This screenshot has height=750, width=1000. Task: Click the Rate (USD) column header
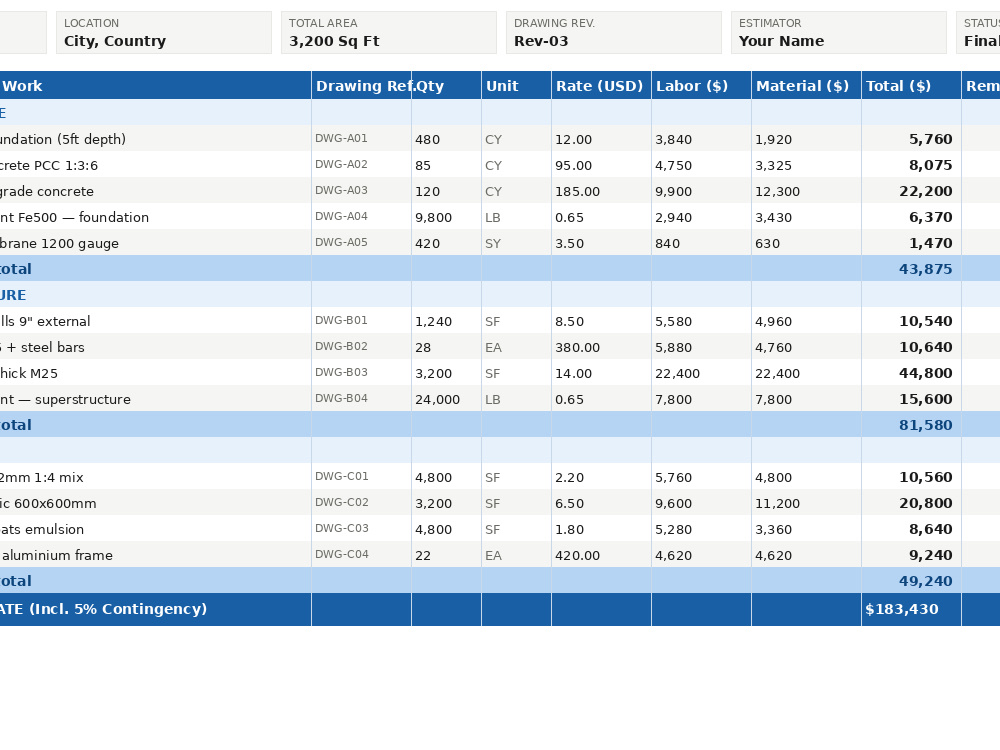[x=601, y=85]
